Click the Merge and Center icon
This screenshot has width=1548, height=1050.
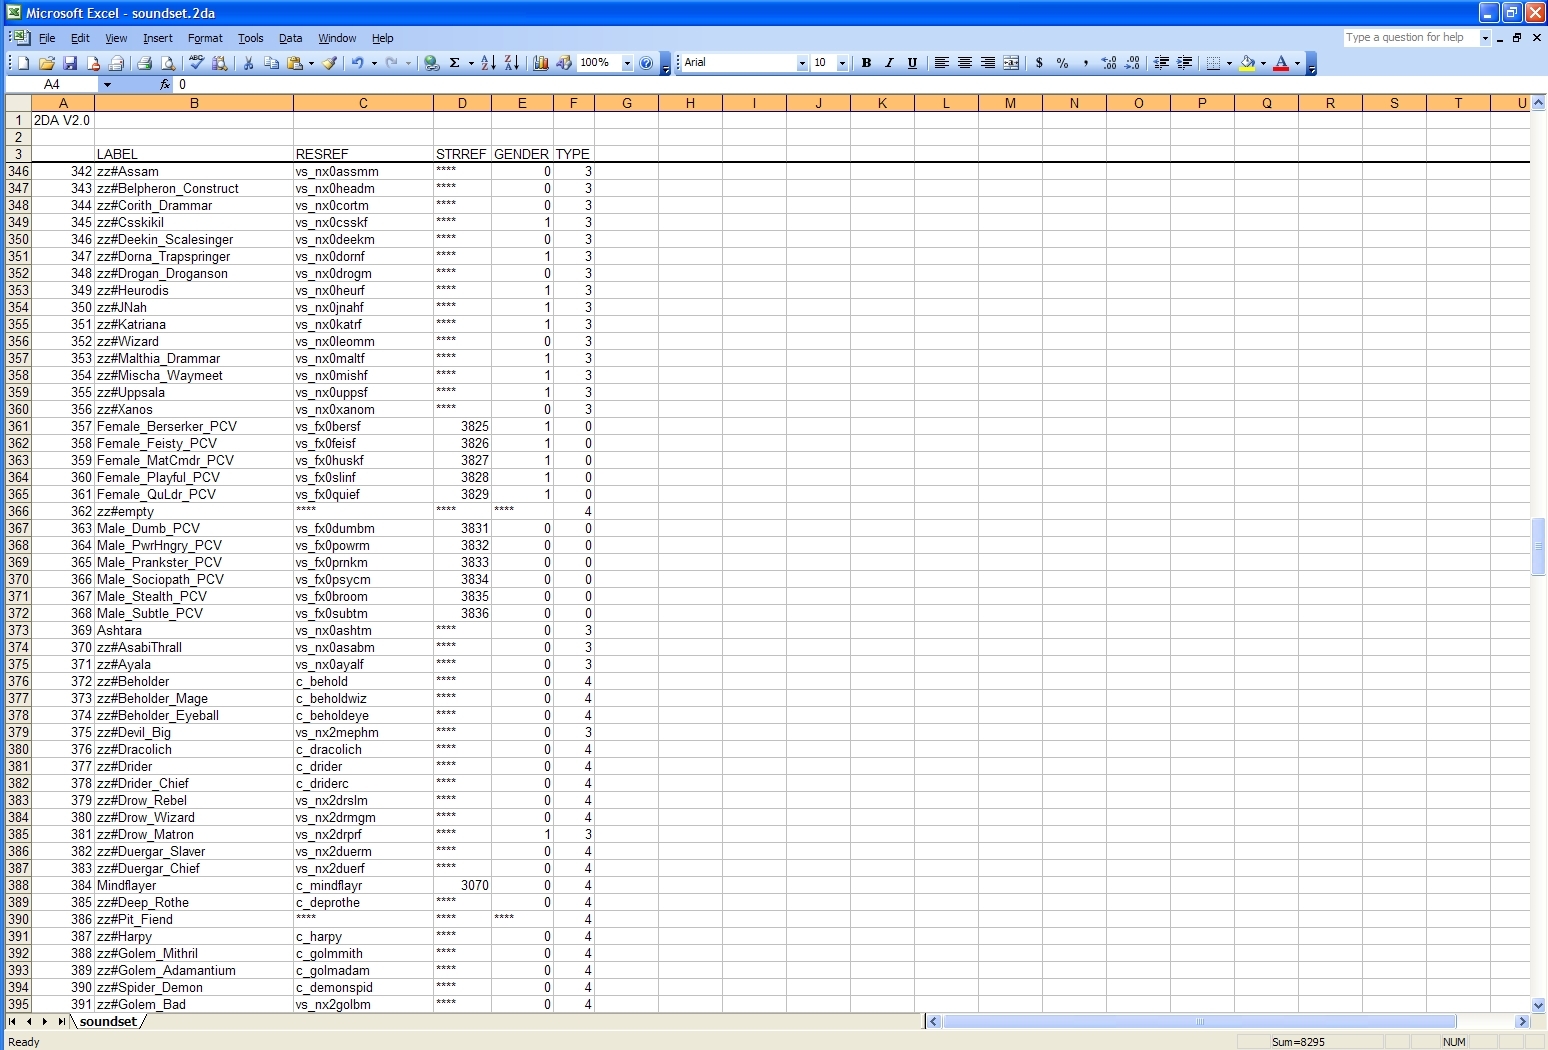coord(1011,63)
